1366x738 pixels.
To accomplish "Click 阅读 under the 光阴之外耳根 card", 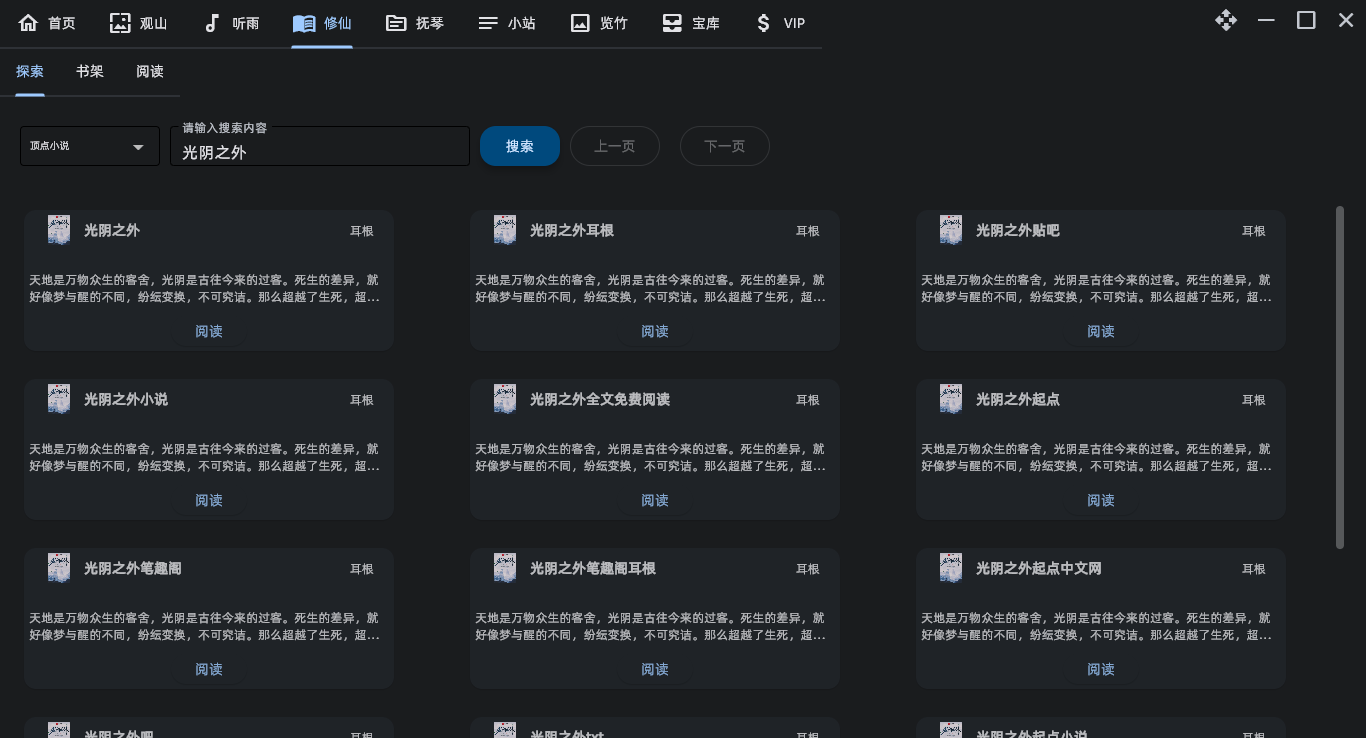I will pos(655,331).
